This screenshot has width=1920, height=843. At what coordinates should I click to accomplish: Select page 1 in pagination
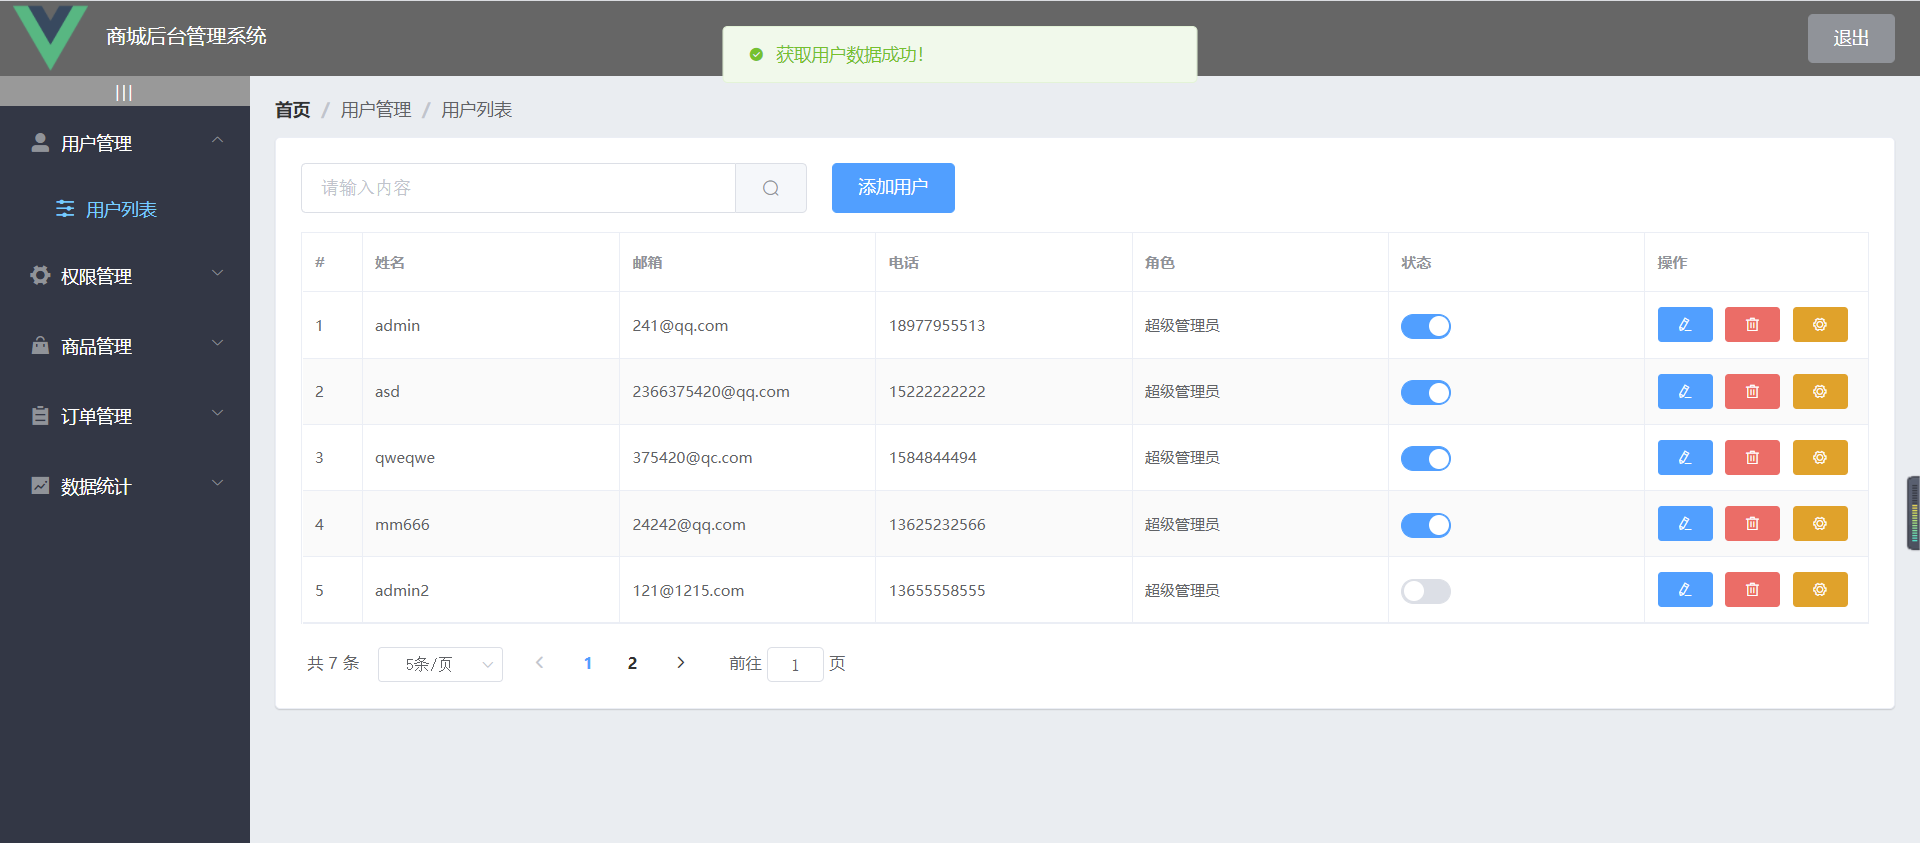pyautogui.click(x=588, y=663)
